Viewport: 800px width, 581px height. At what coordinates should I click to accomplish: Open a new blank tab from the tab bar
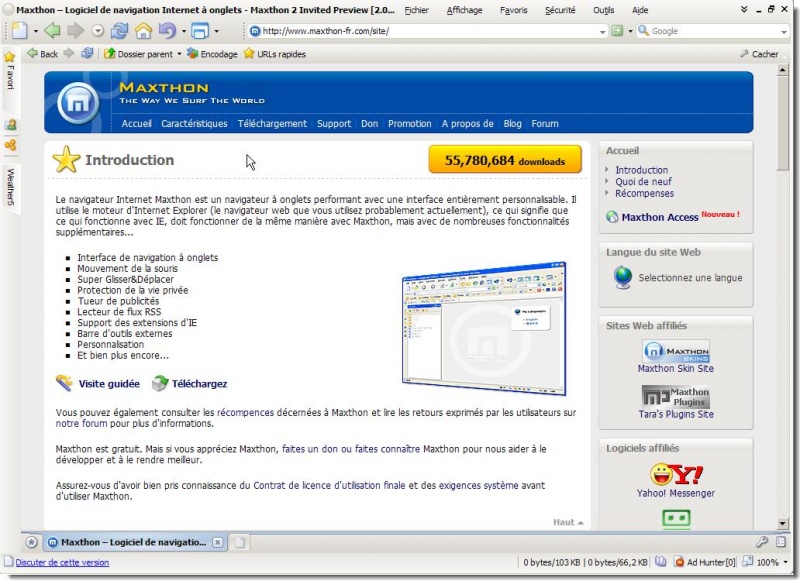(x=239, y=542)
